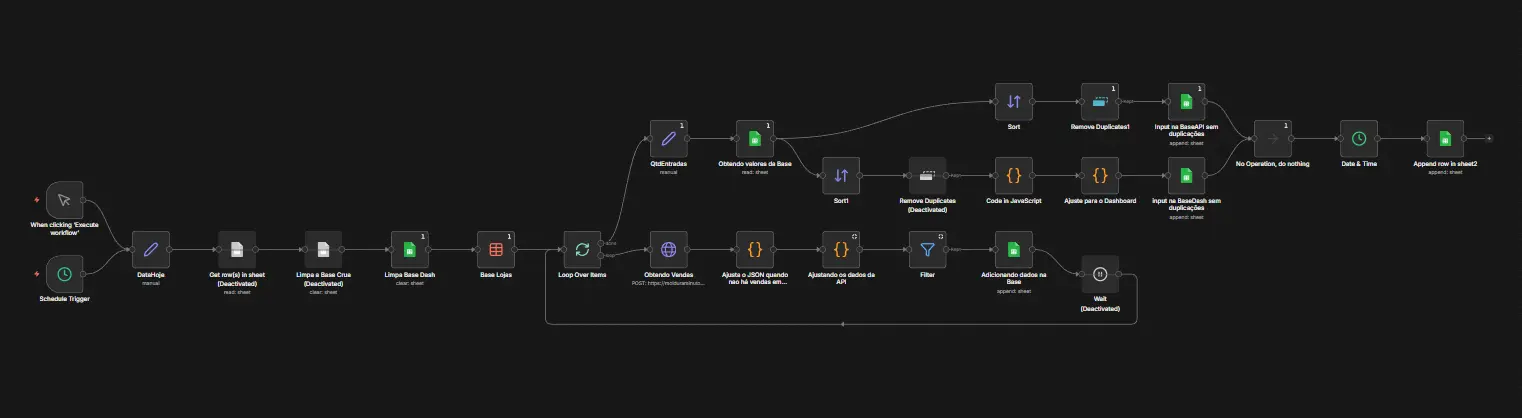
Task: Select the 'No Operation, do nothing' arrow node
Action: [x=1272, y=139]
